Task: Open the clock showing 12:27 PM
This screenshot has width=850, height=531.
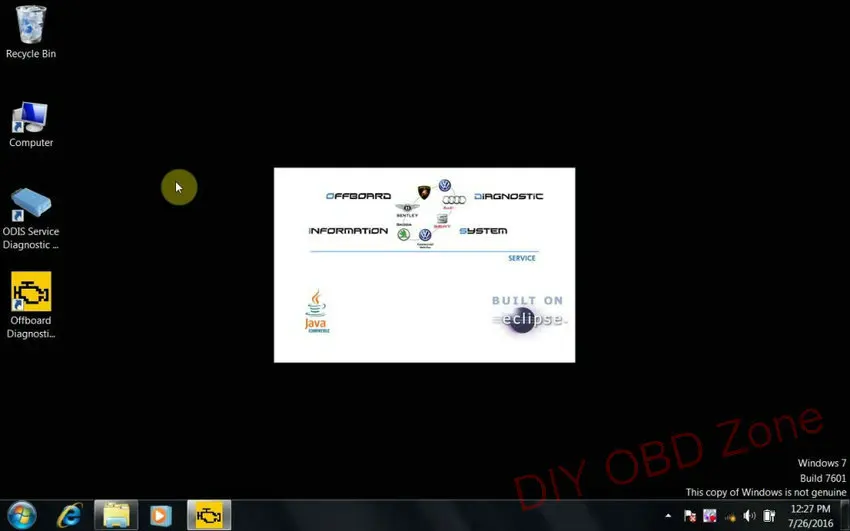Action: click(x=810, y=516)
